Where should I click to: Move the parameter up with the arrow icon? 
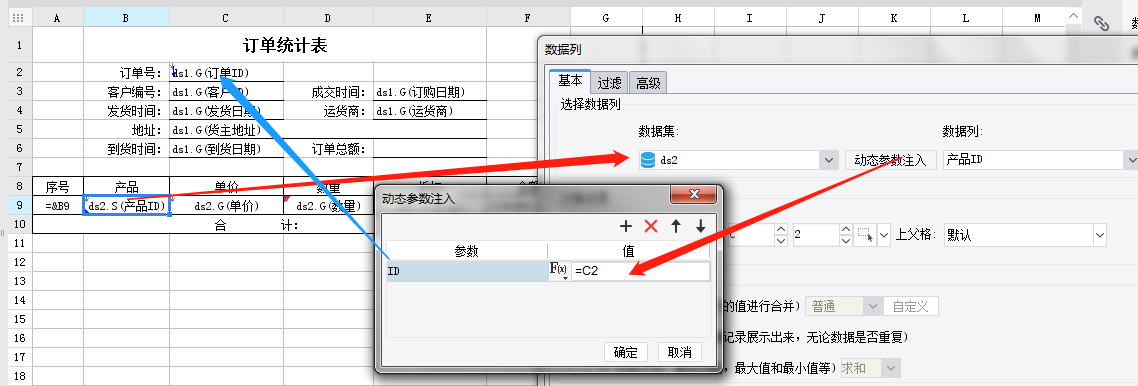point(676,226)
